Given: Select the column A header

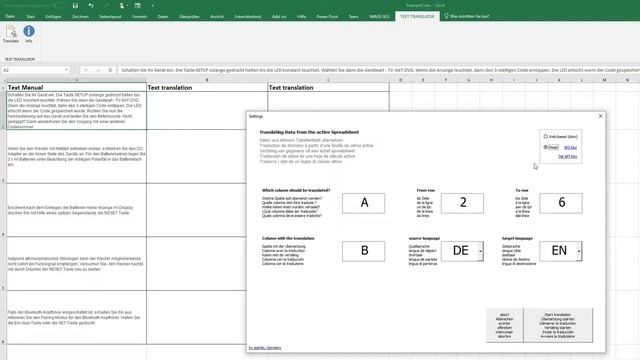Looking at the screenshot, I should point(76,80).
